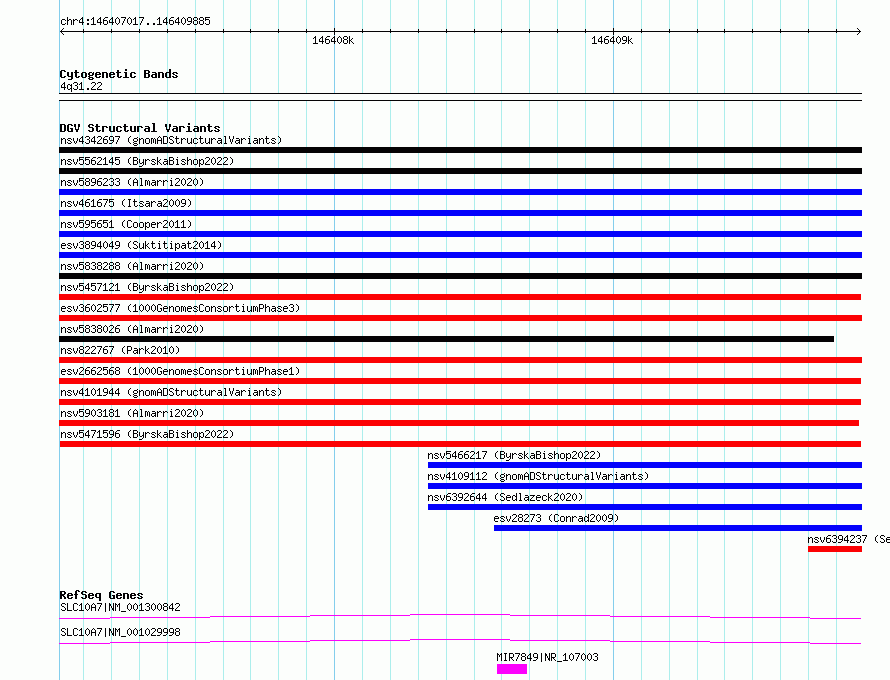Select red bar of nsv822767

(460, 360)
